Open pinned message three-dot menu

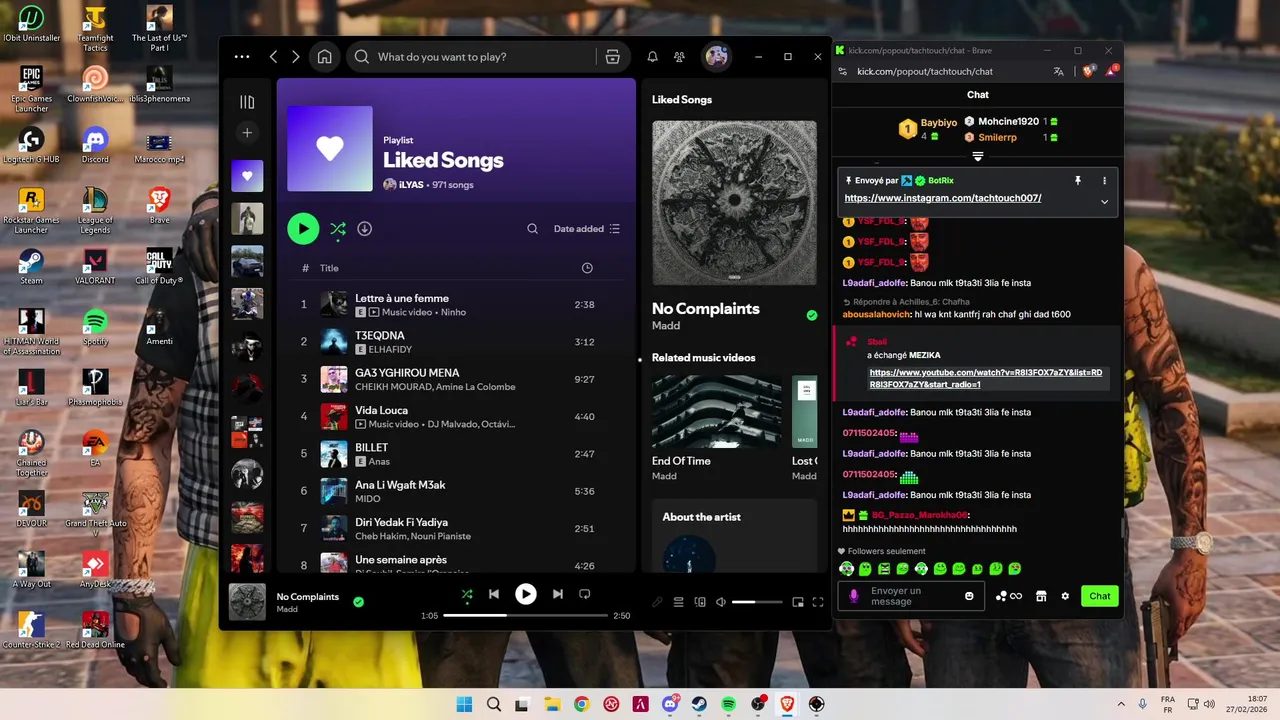pyautogui.click(x=1104, y=181)
